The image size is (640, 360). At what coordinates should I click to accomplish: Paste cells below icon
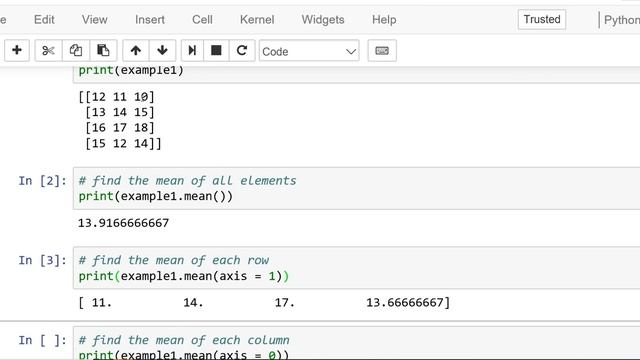(x=103, y=51)
